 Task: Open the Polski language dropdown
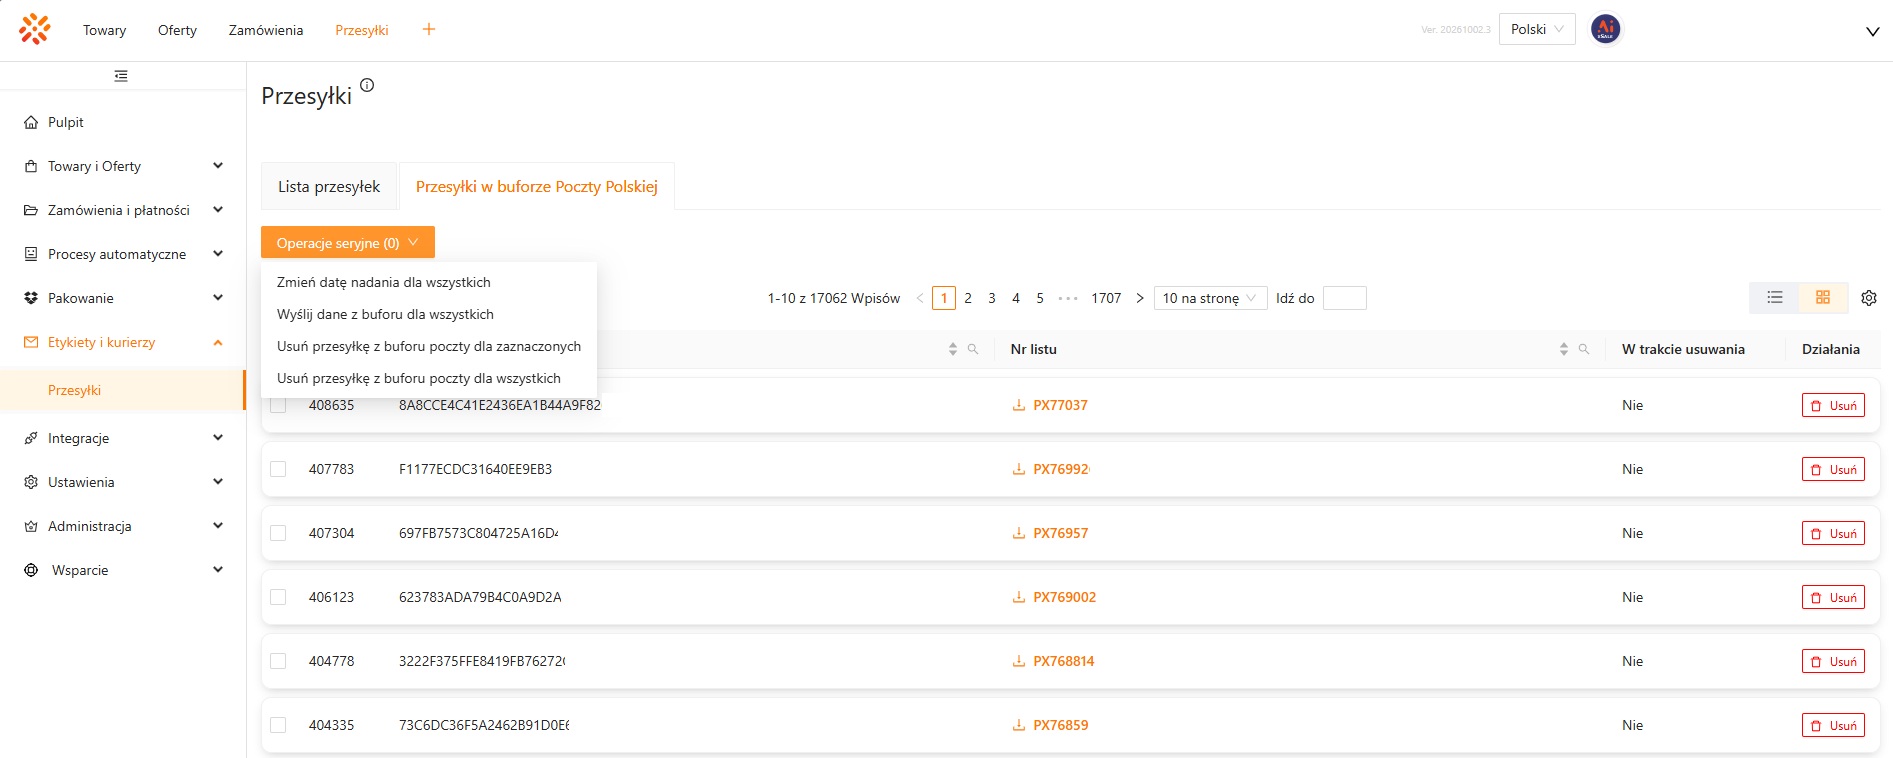point(1537,29)
